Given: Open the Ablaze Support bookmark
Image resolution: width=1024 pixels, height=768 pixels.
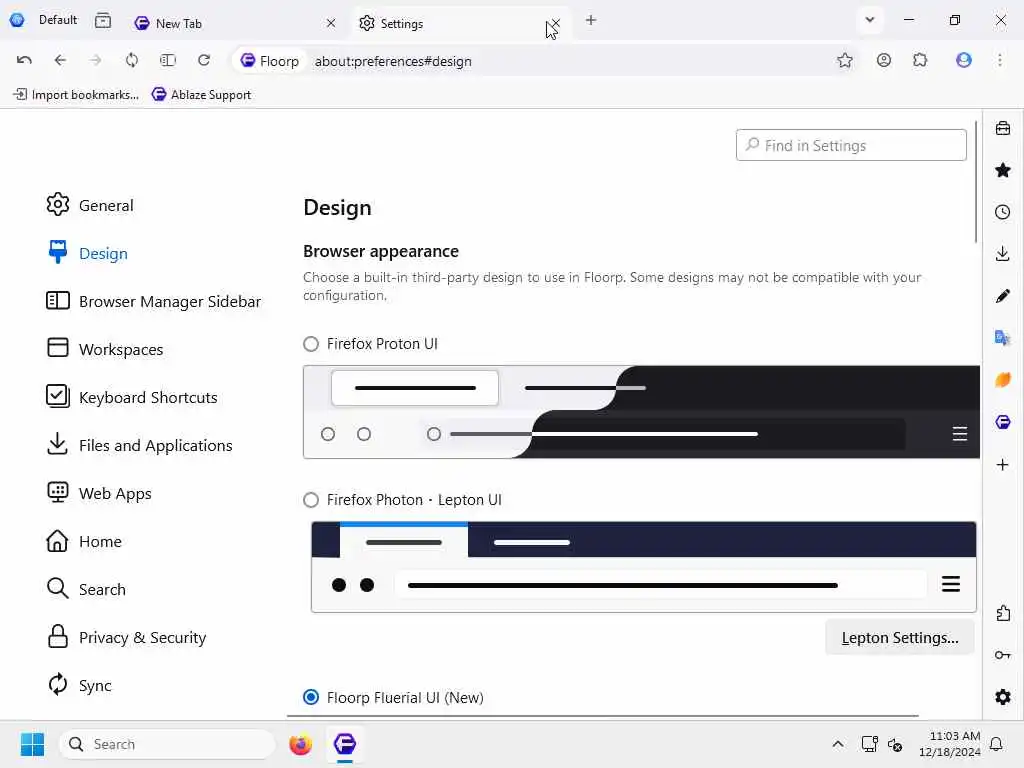Looking at the screenshot, I should [x=201, y=95].
